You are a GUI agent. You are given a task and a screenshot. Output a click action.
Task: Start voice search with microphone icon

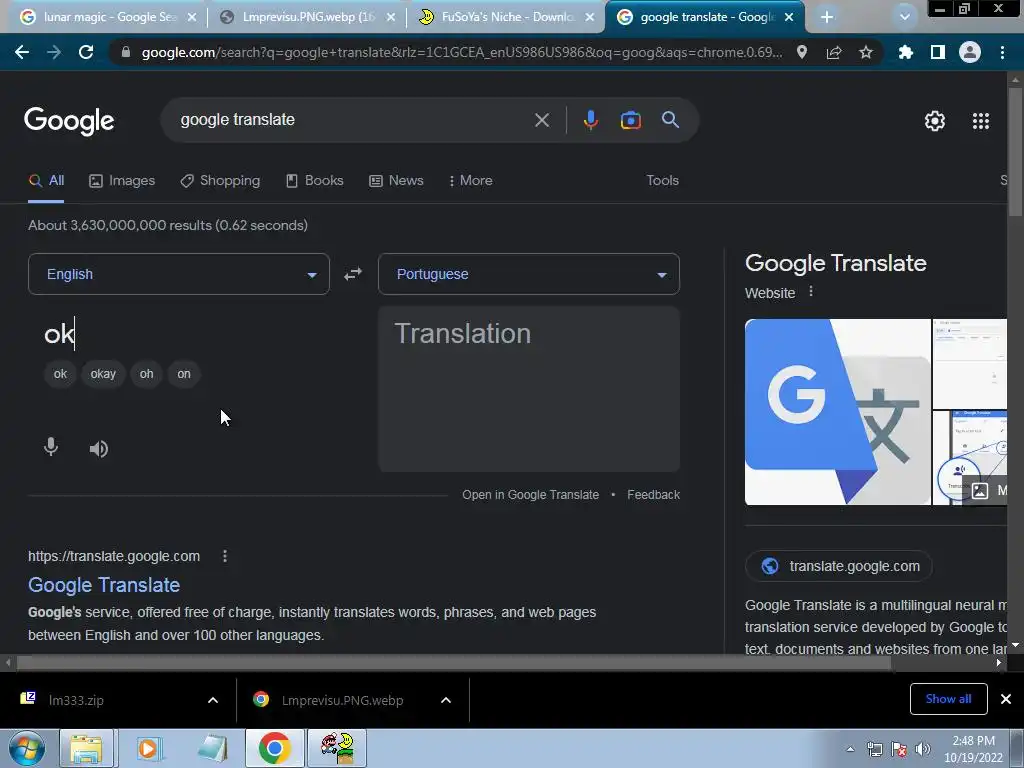(591, 120)
